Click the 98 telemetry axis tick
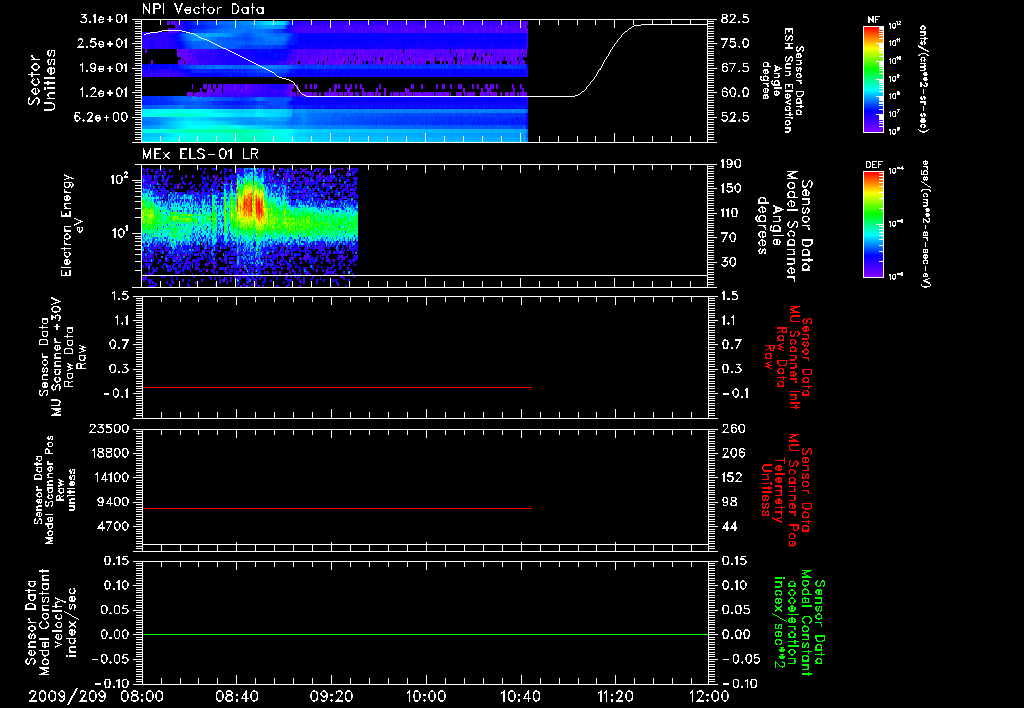This screenshot has width=1024, height=708. coord(729,502)
